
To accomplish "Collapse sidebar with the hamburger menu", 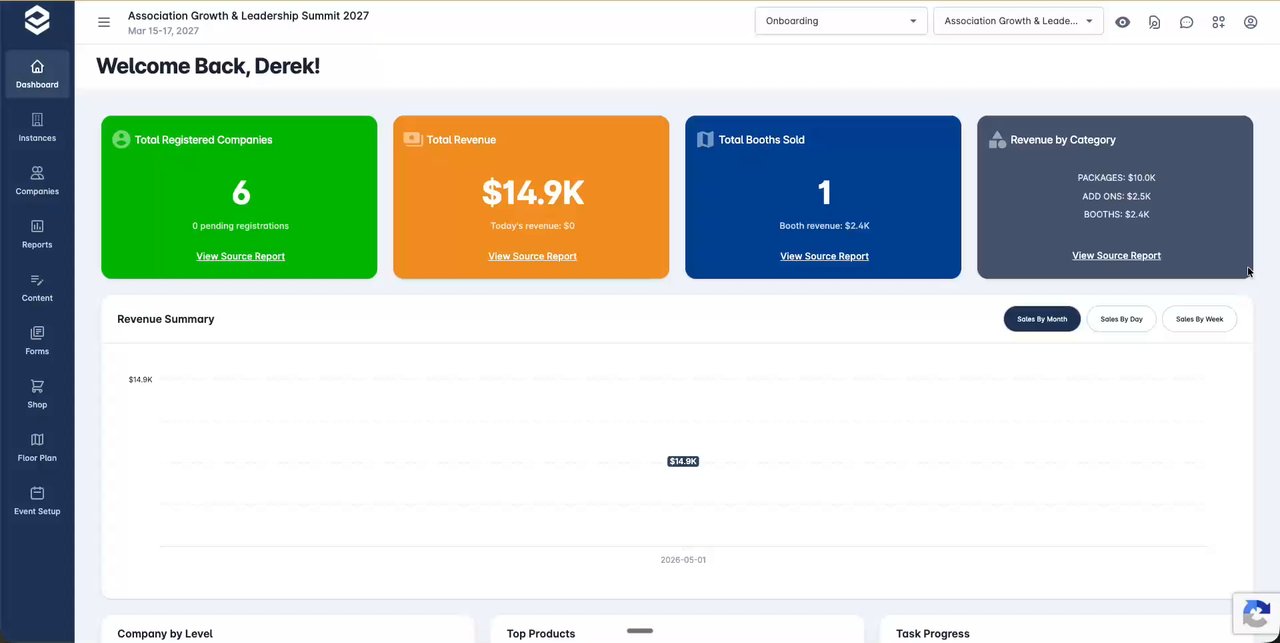I will 104,22.
